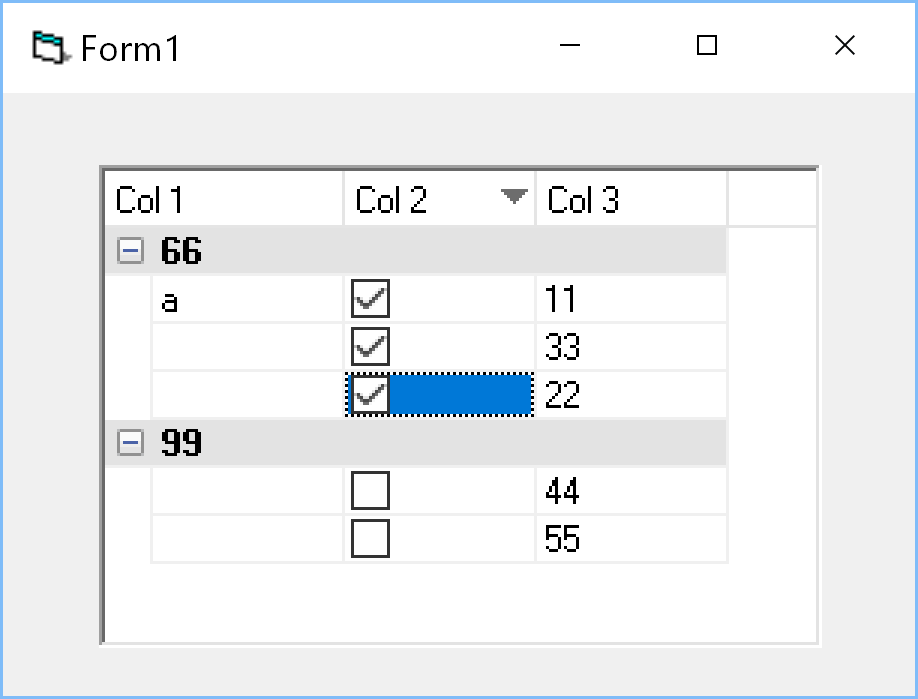Image resolution: width=918 pixels, height=699 pixels.
Task: Uncheck the checkbox in the highlighted row
Action: tap(370, 394)
